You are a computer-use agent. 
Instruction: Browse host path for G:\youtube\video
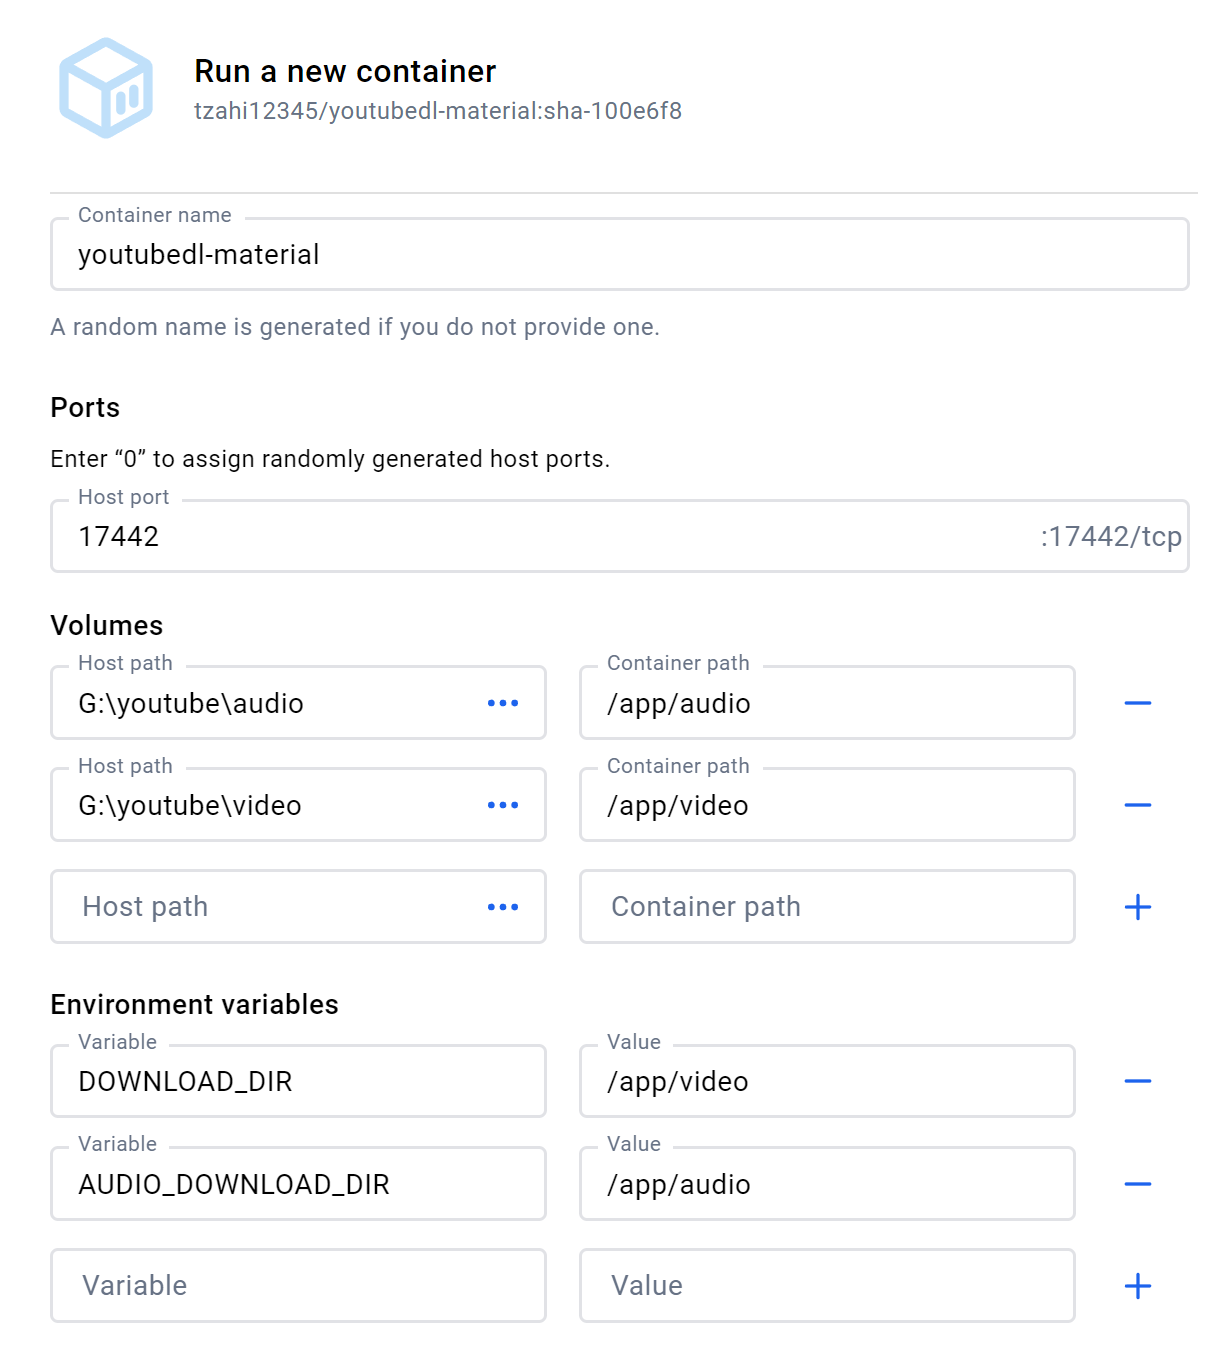pyautogui.click(x=502, y=806)
